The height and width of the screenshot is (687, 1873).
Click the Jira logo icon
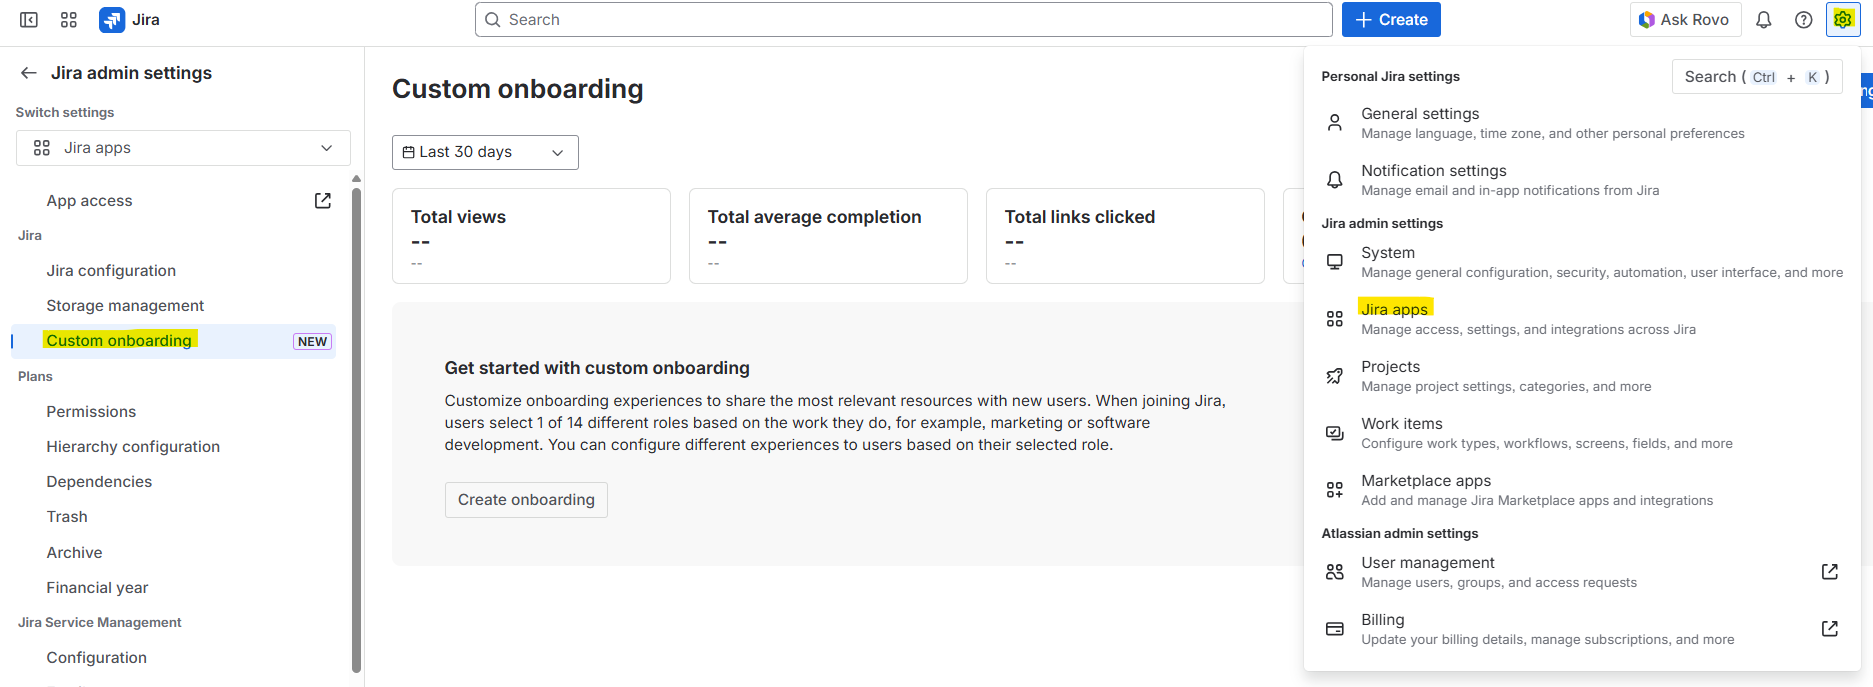click(x=112, y=20)
